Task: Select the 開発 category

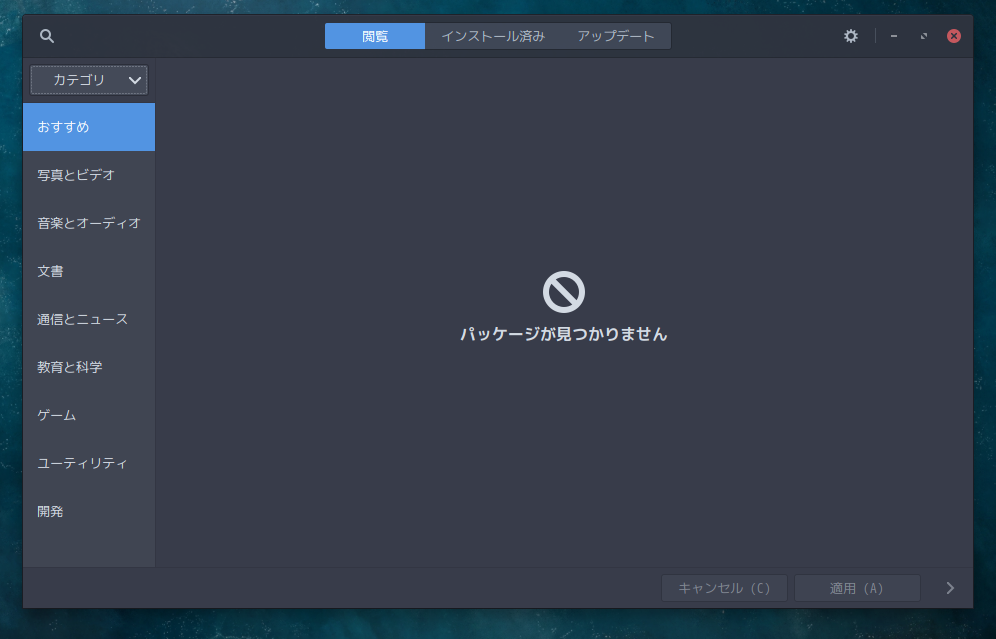Action: pos(89,511)
